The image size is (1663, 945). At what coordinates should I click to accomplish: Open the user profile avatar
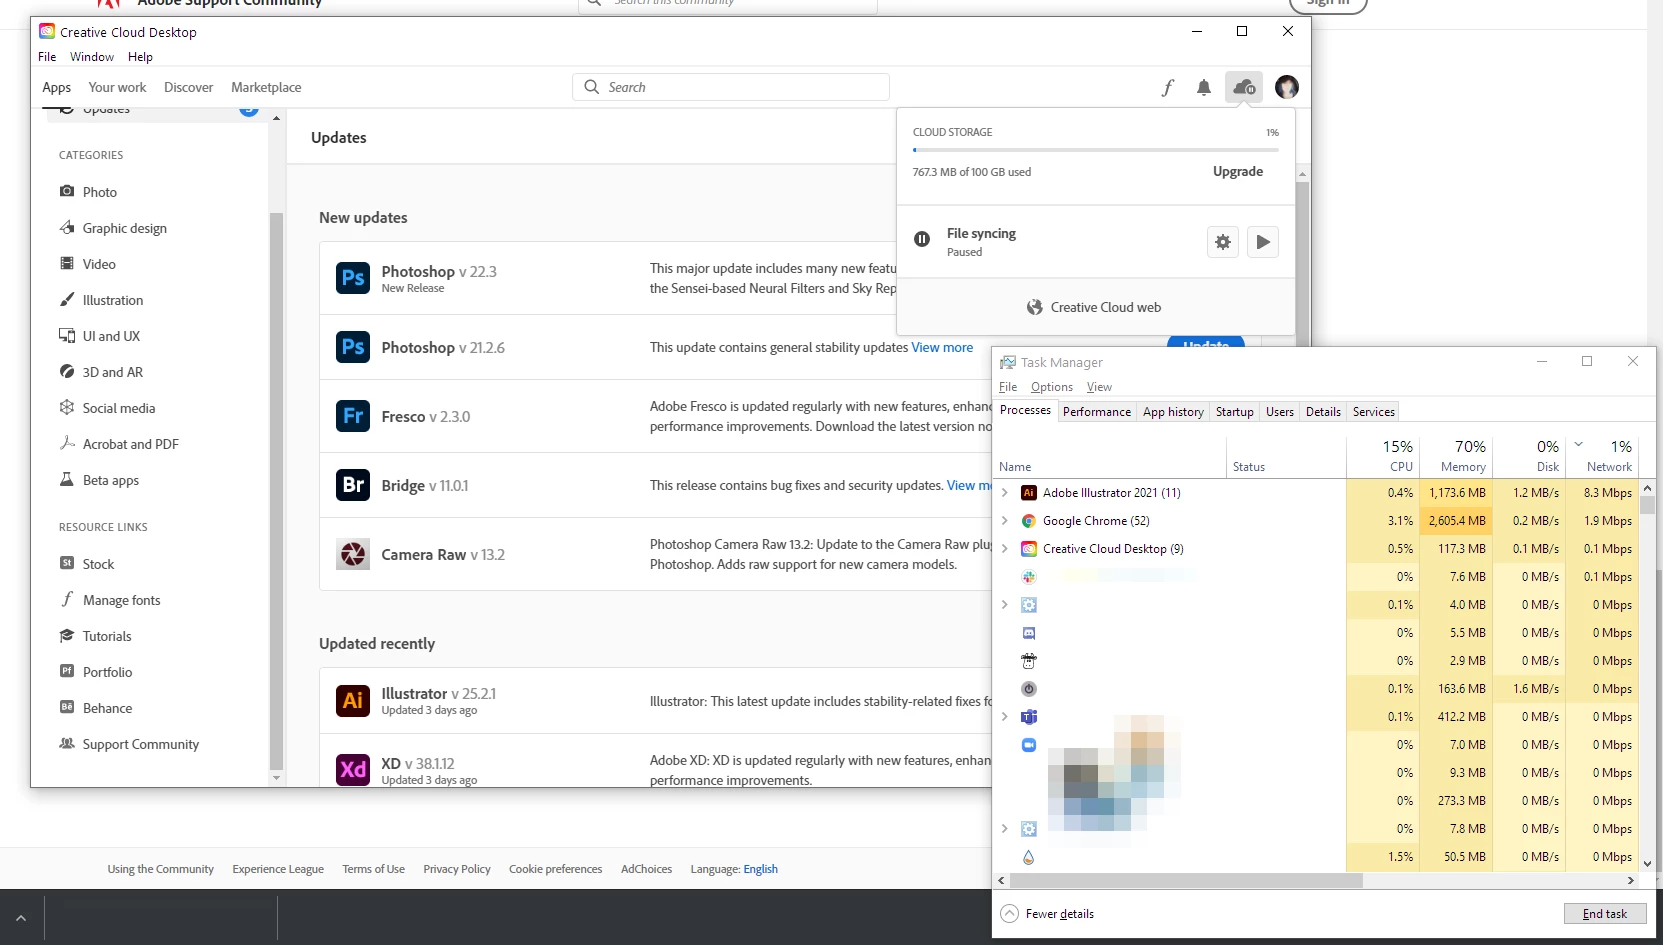1287,87
